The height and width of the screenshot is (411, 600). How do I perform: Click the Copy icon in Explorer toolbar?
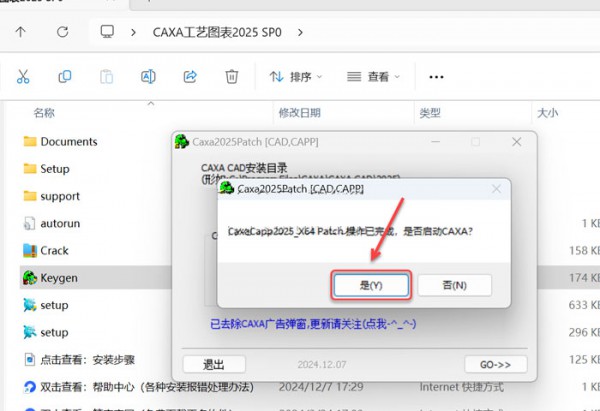(65, 77)
